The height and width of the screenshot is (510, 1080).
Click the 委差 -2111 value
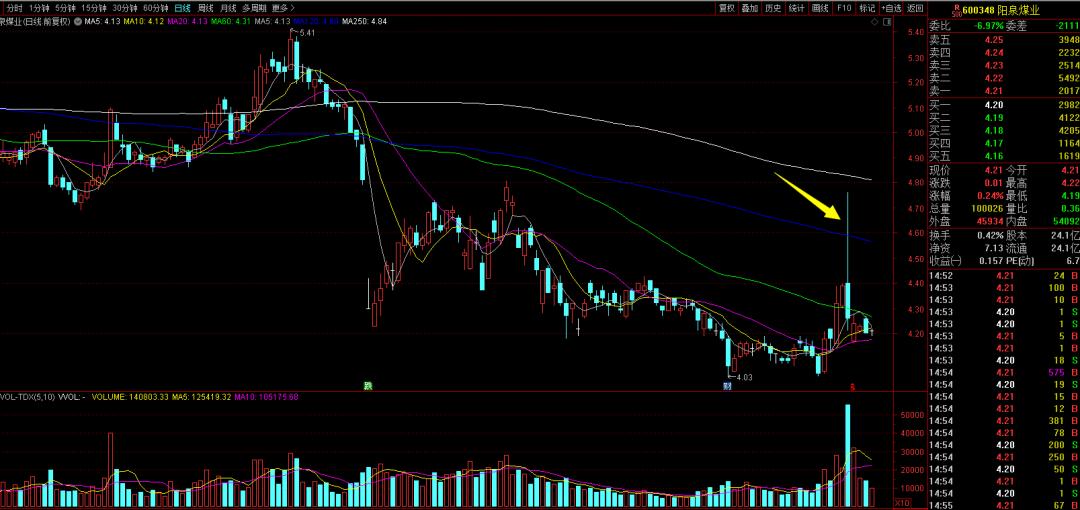1066,26
